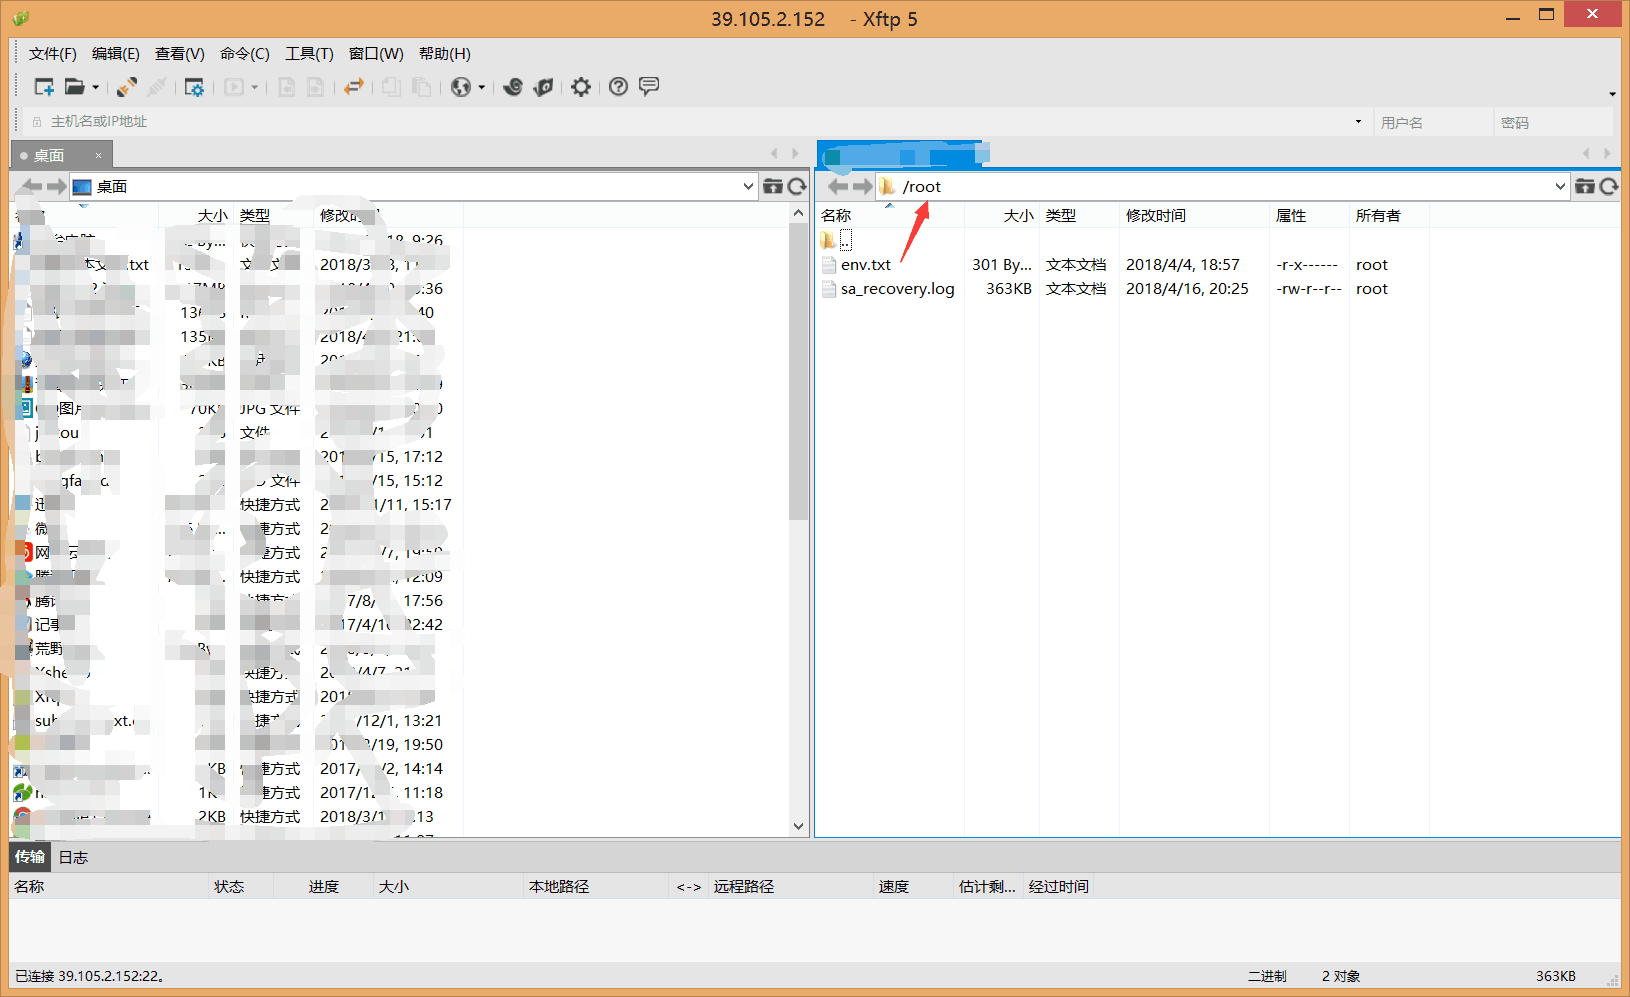Open the 编辑(E) menu
Screen dimensions: 1630x997
(x=116, y=54)
